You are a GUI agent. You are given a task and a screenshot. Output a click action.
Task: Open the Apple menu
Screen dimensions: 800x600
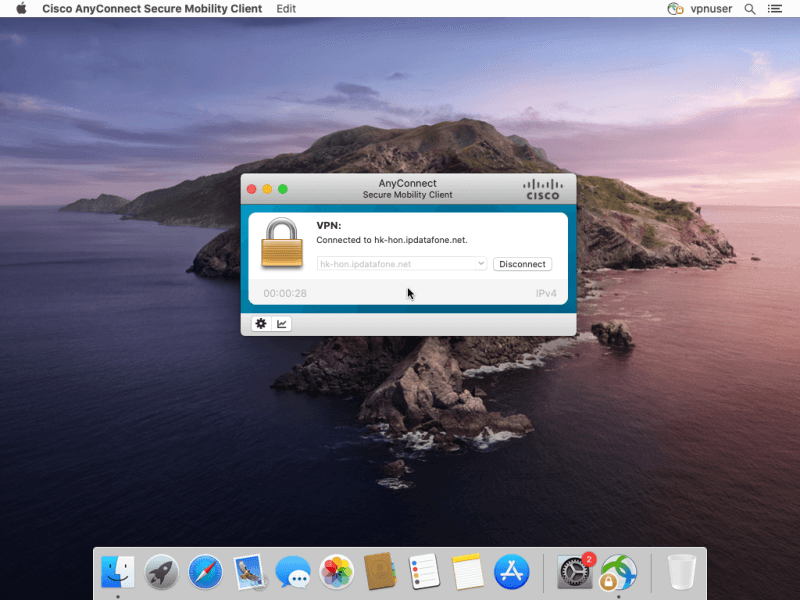pos(21,9)
